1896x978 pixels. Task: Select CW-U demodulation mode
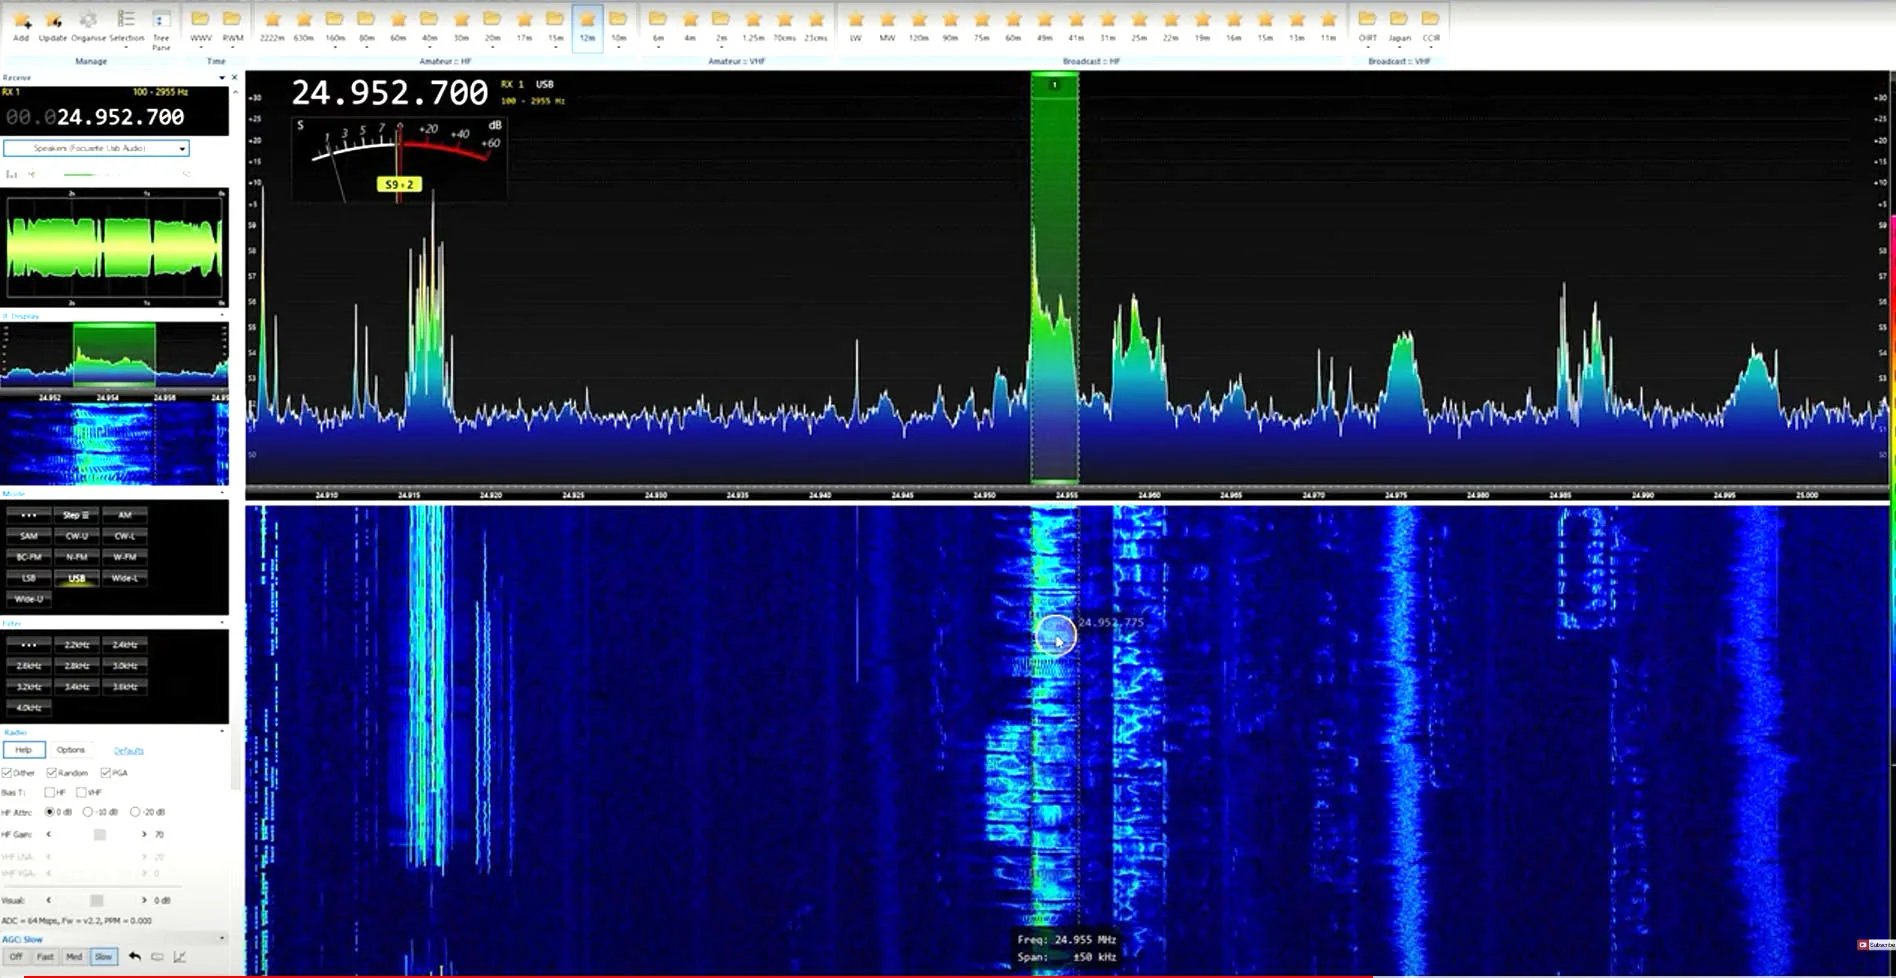coord(76,536)
